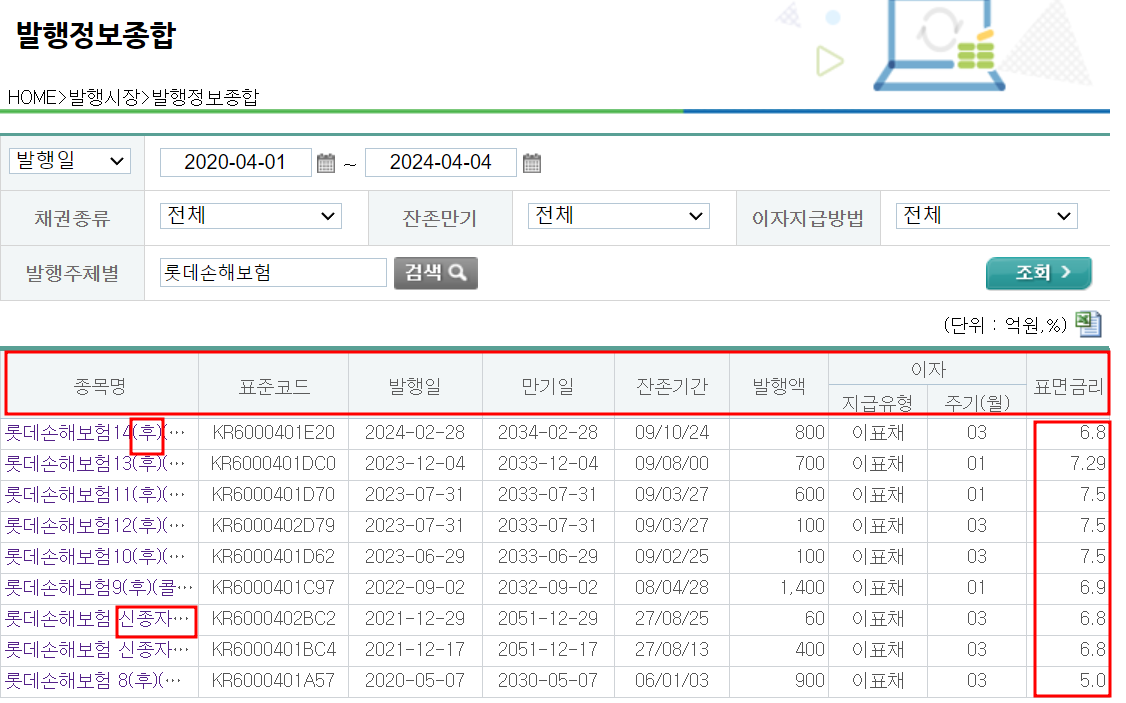Open calendar picker for start date

(326, 163)
